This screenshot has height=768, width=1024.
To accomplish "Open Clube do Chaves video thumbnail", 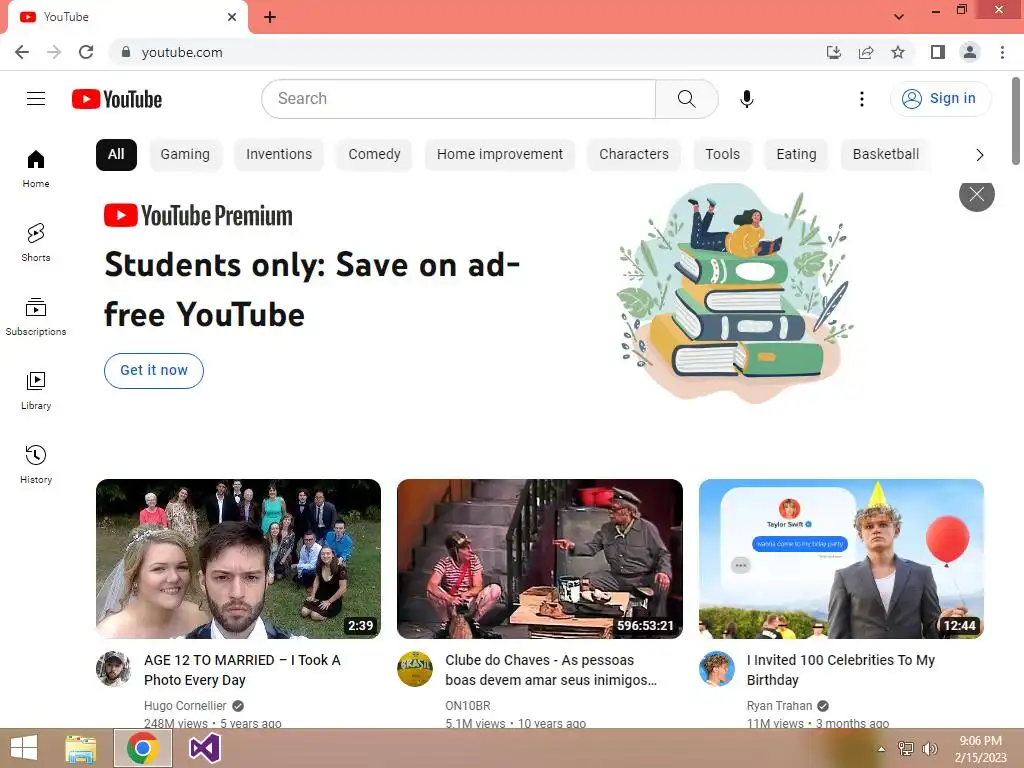I will click(x=540, y=559).
